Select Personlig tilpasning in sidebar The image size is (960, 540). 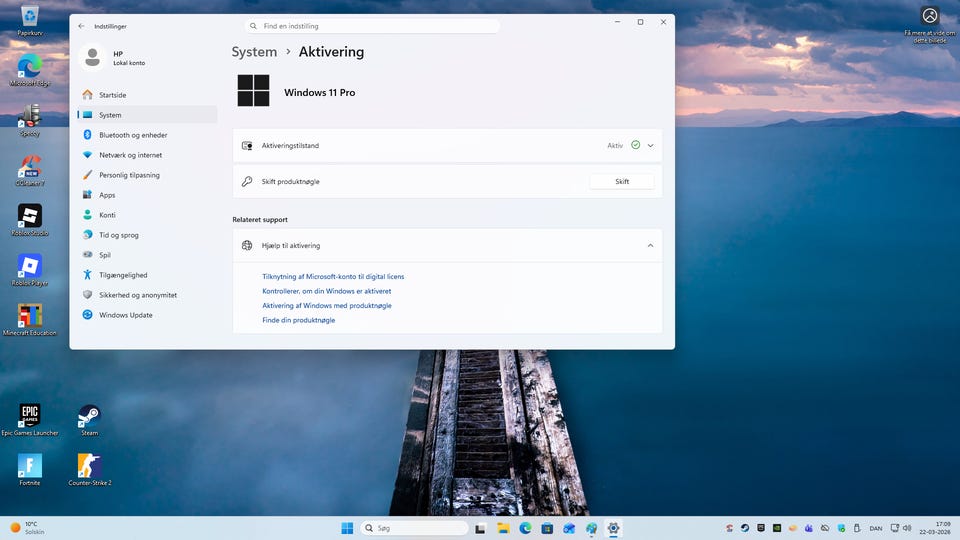129,175
